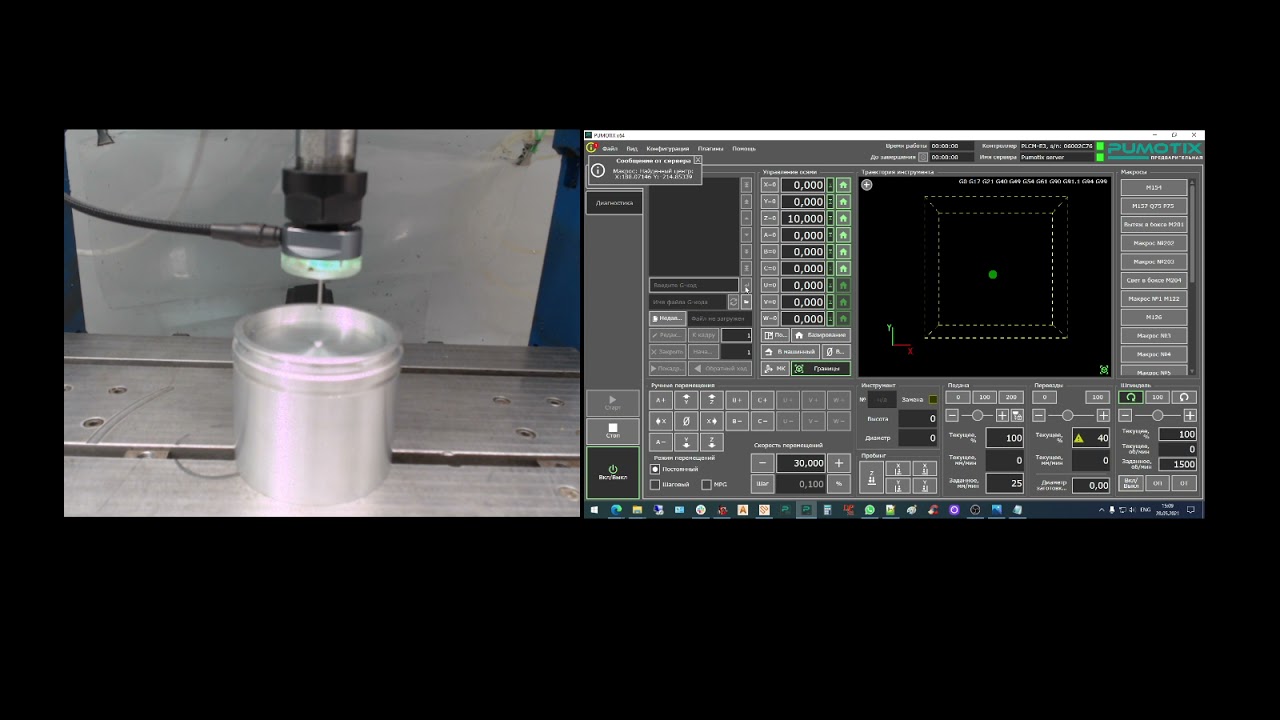The image size is (1280, 720).
Task: Open the Помощь menu
Action: click(744, 148)
